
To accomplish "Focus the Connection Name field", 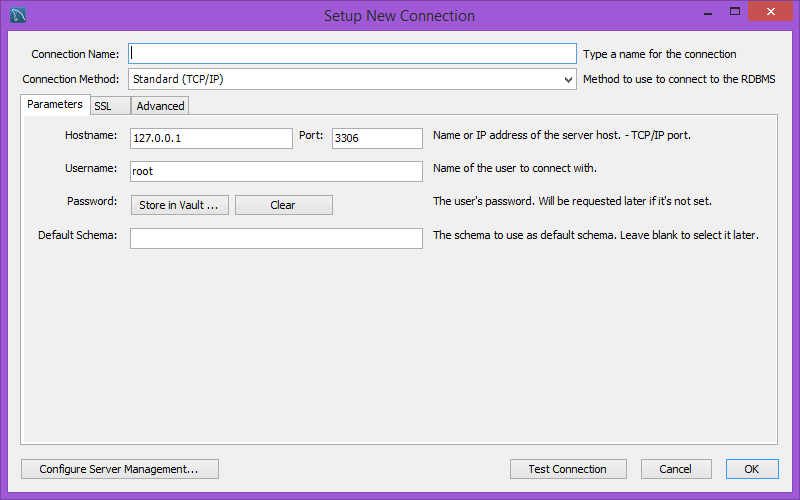I will pyautogui.click(x=352, y=54).
